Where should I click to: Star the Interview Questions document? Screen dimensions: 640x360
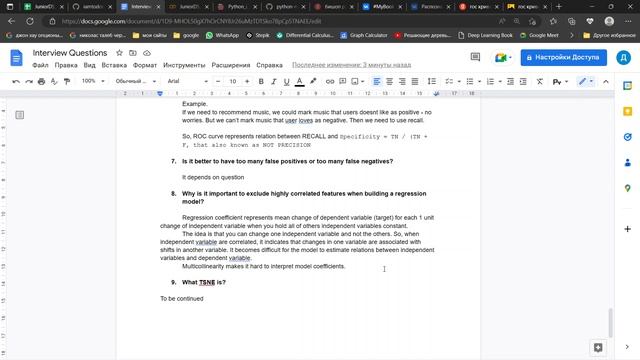point(119,53)
